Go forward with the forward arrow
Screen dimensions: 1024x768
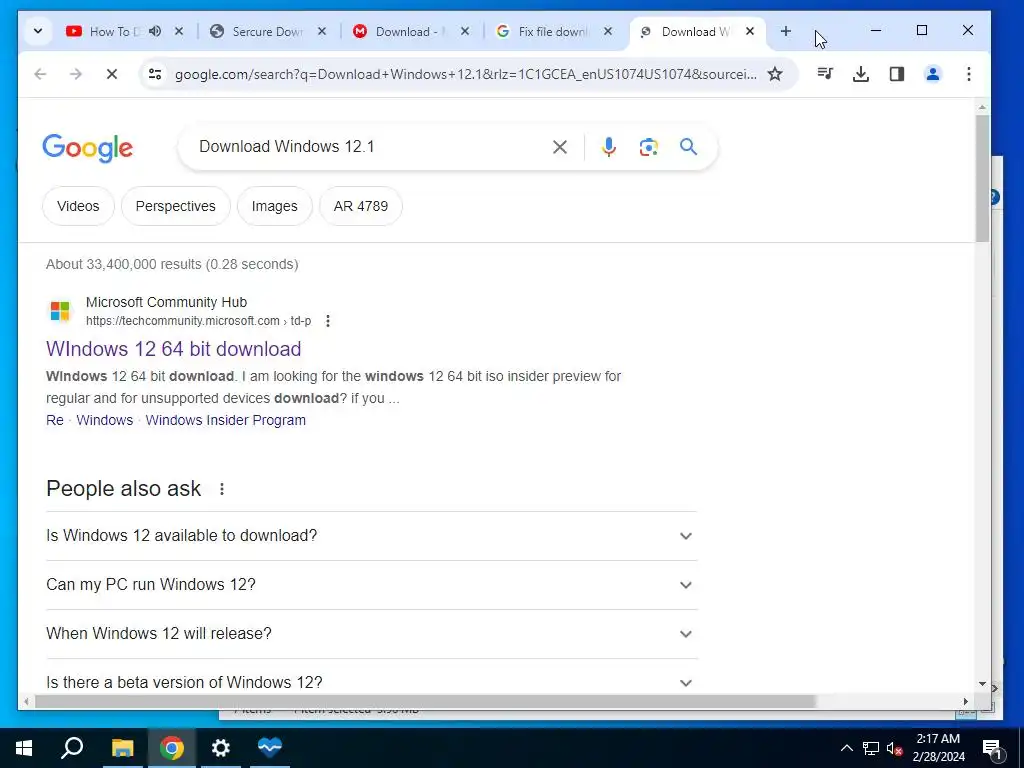click(76, 74)
